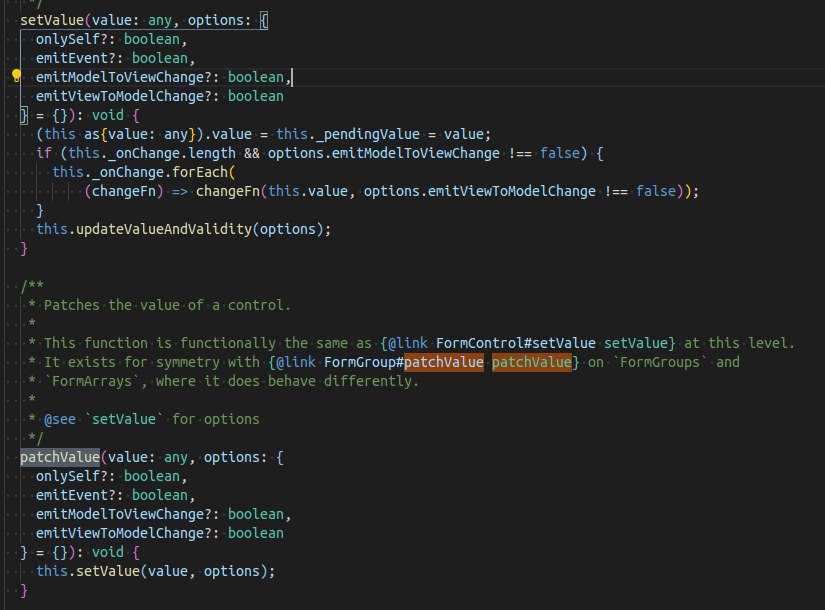Click the yellow lightbulb code action icon
The width and height of the screenshot is (825, 610).
coord(16,76)
